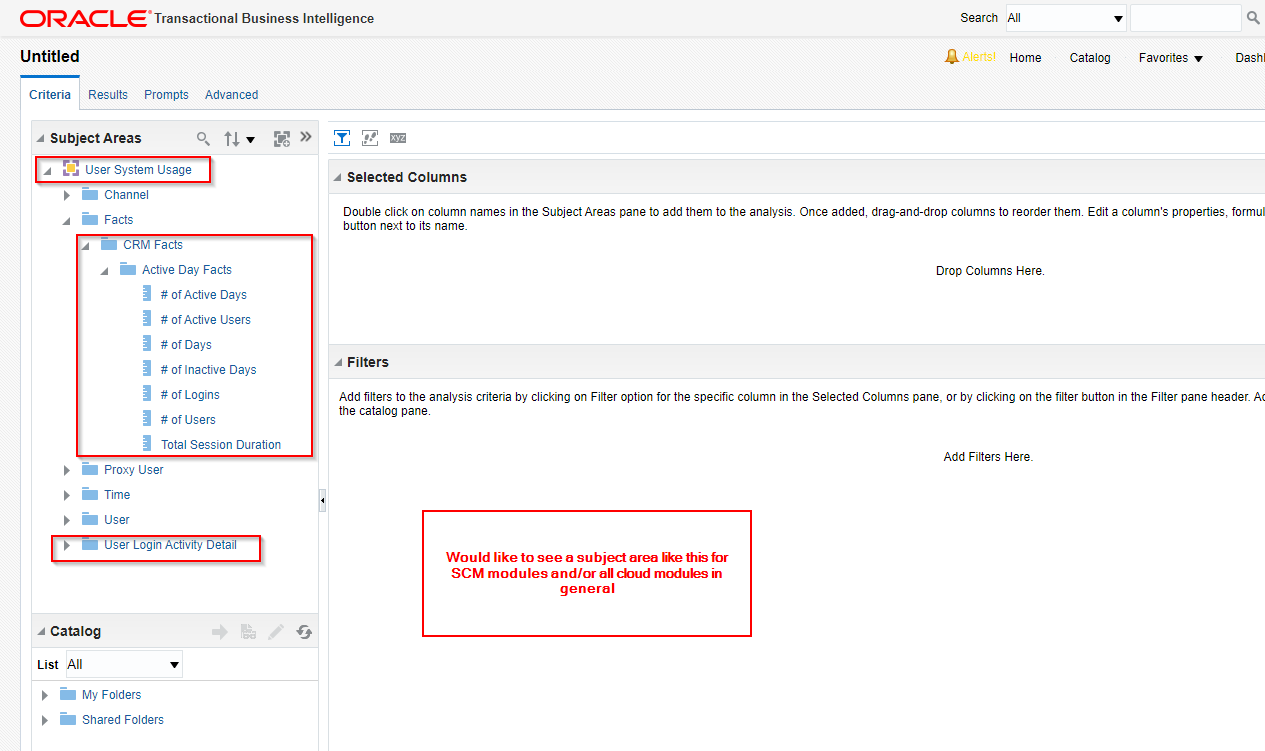The width and height of the screenshot is (1265, 751).
Task: Click the add subject areas icon
Action: pyautogui.click(x=282, y=139)
